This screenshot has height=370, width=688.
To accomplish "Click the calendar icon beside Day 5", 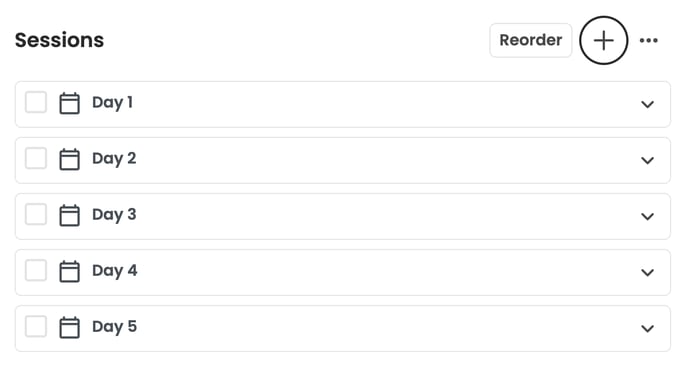I will tap(69, 327).
